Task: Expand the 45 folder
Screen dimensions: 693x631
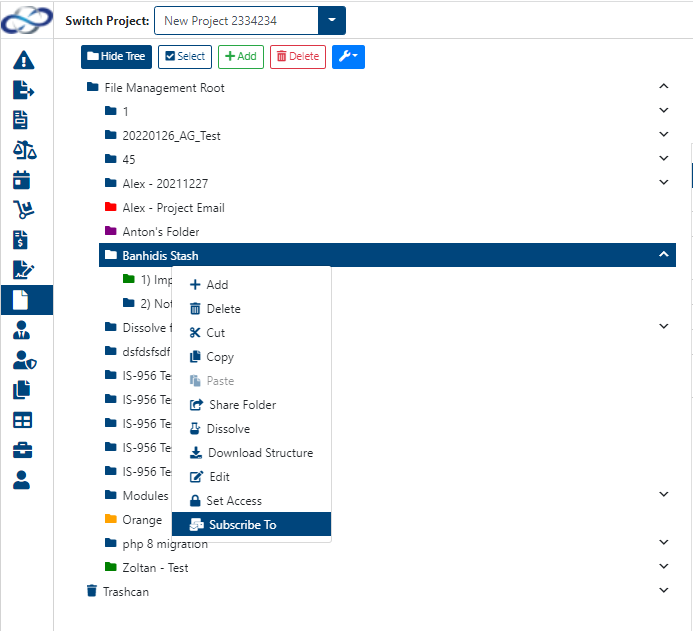Action: (663, 158)
